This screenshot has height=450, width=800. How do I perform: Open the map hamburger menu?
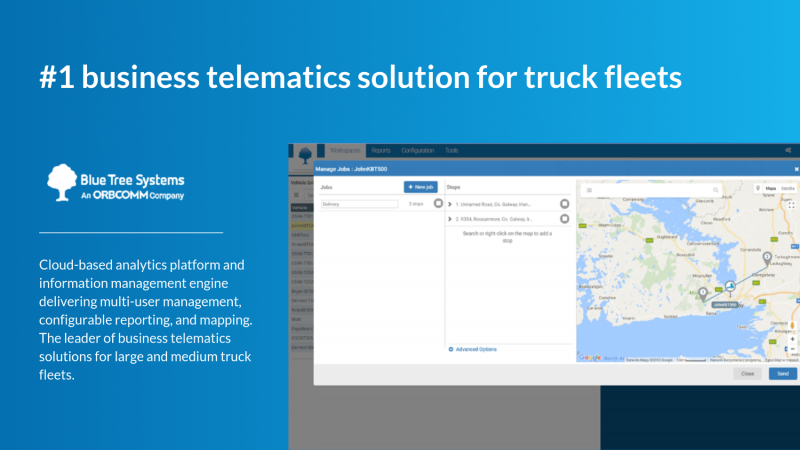pyautogui.click(x=589, y=190)
